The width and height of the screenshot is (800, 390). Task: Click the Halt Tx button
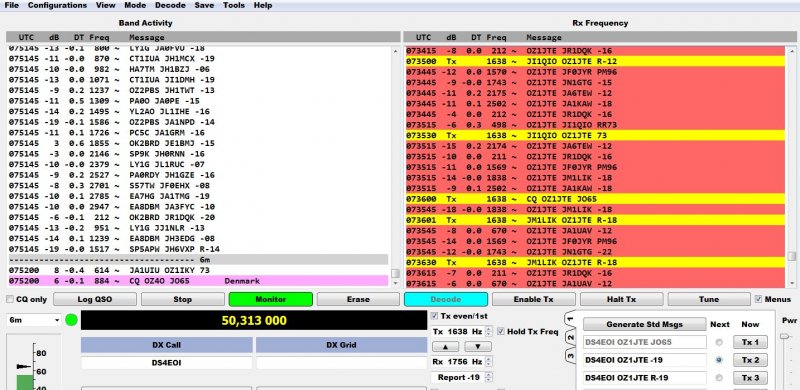pyautogui.click(x=621, y=300)
